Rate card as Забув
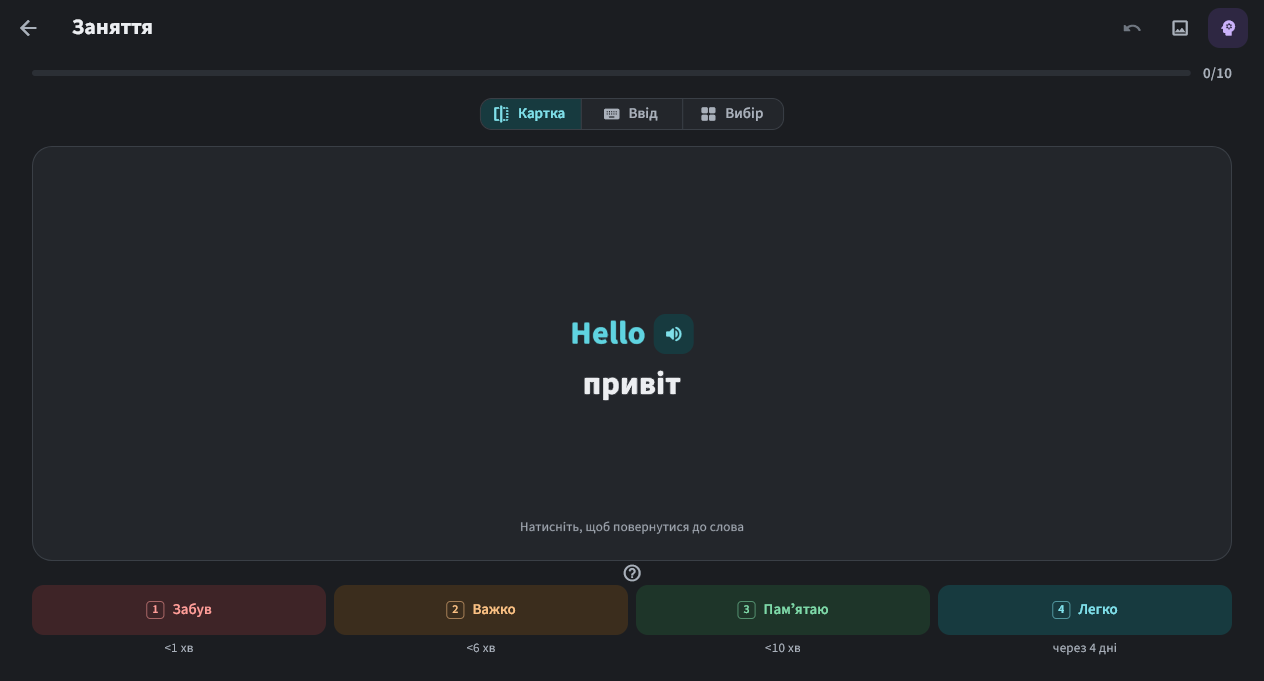The image size is (1264, 681). pos(179,610)
